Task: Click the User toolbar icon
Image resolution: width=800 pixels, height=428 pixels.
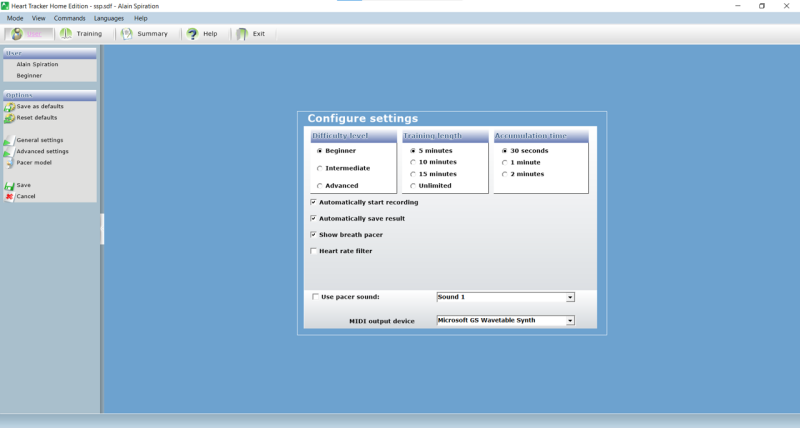Action: [x=17, y=34]
